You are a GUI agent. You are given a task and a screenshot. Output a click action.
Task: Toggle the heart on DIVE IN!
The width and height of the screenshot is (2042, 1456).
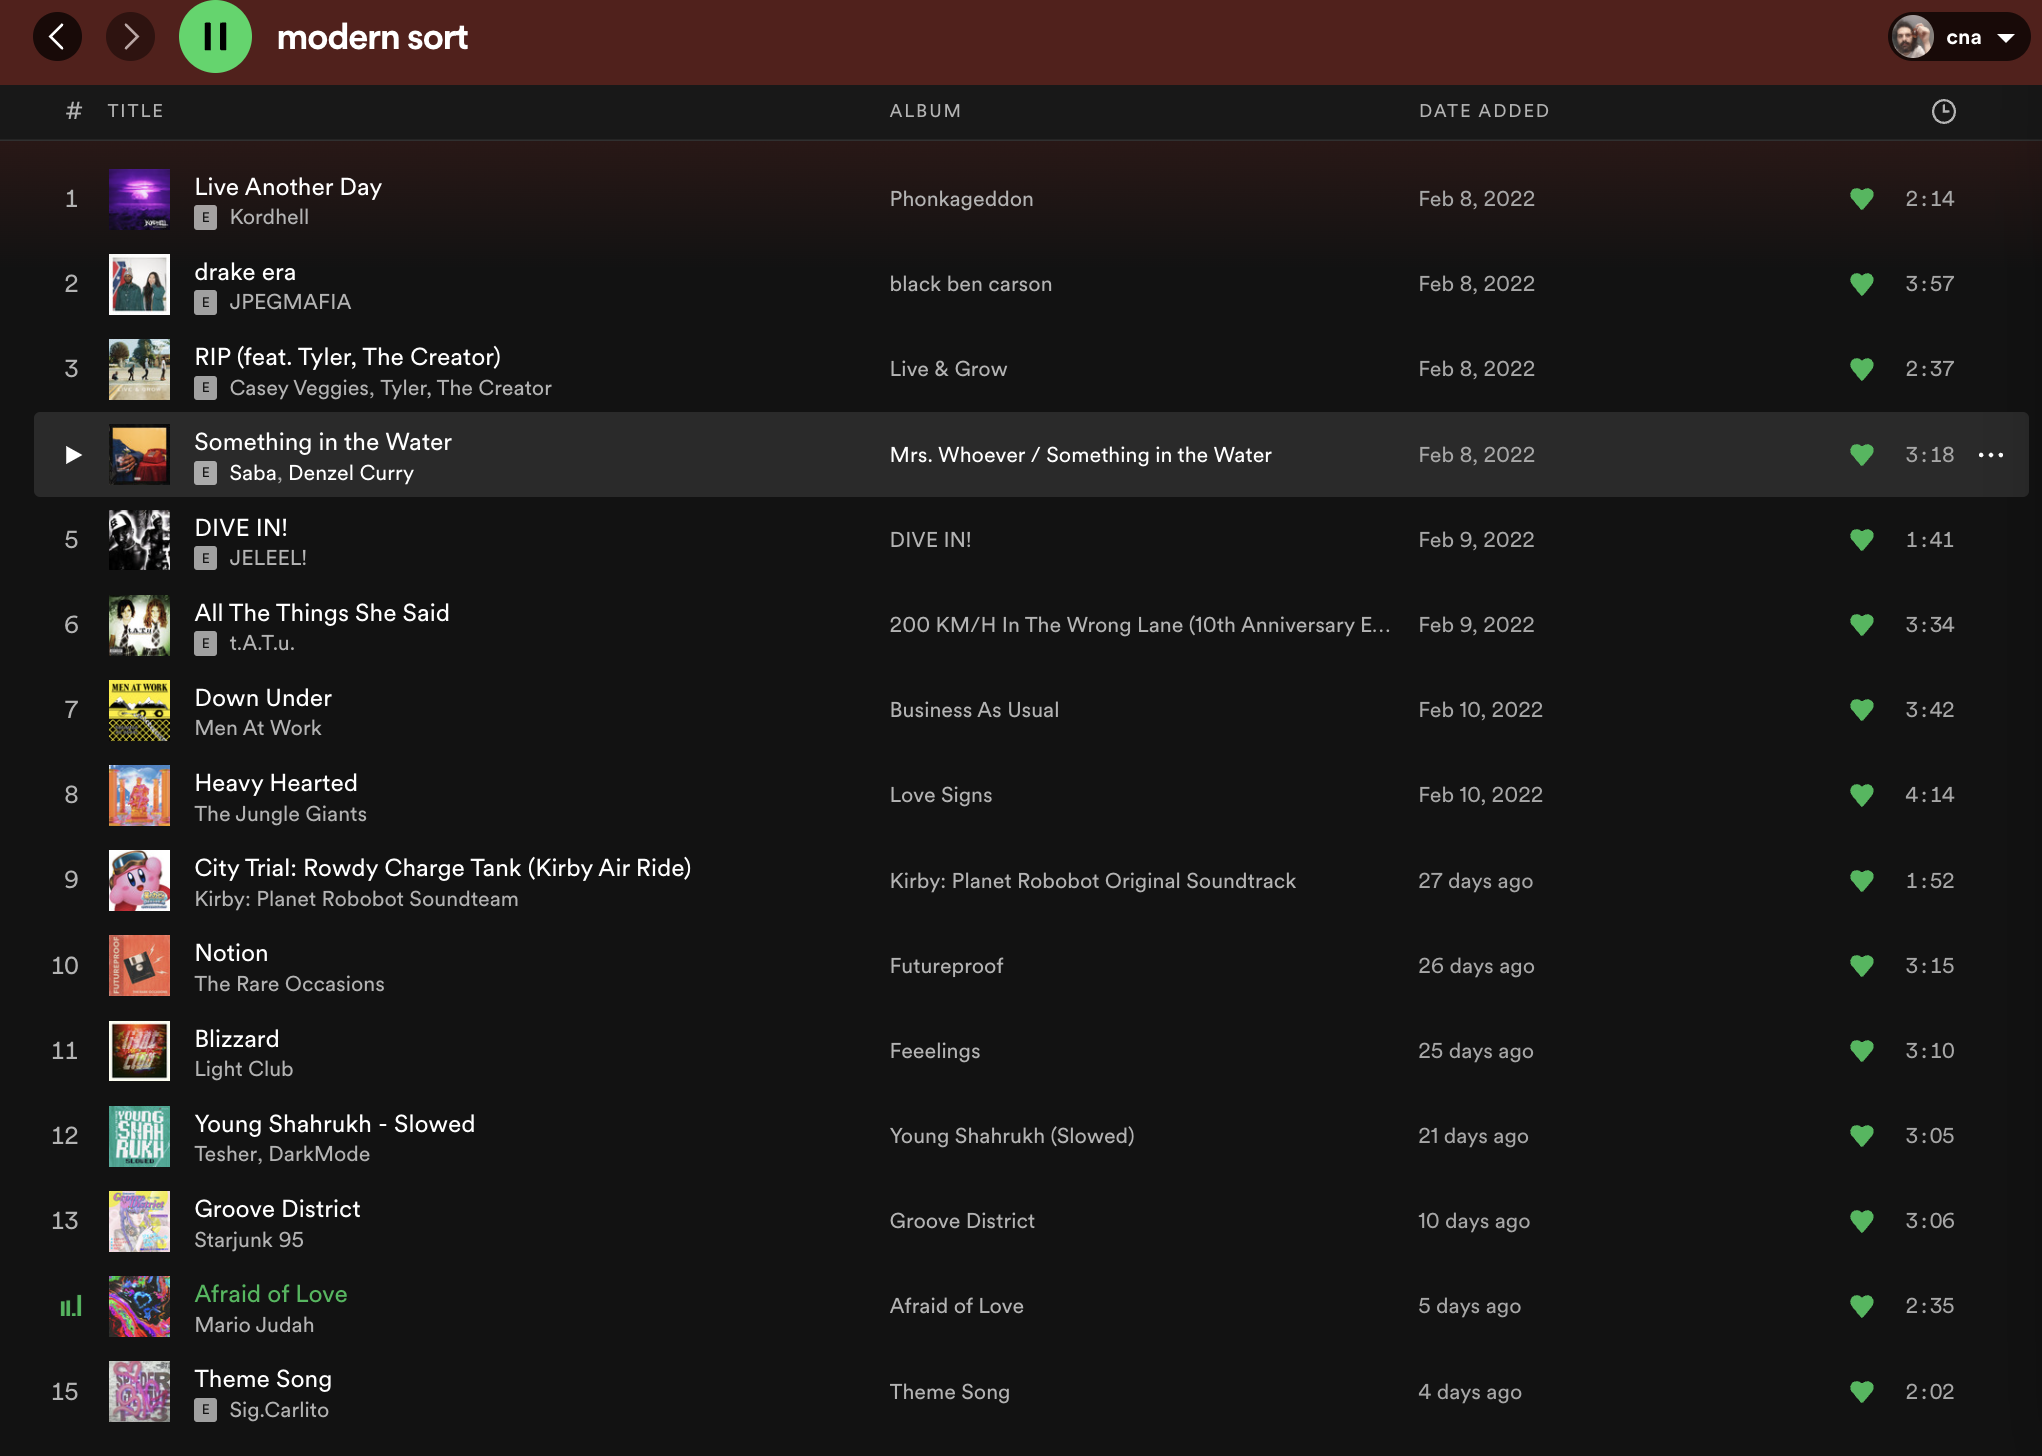(1861, 539)
